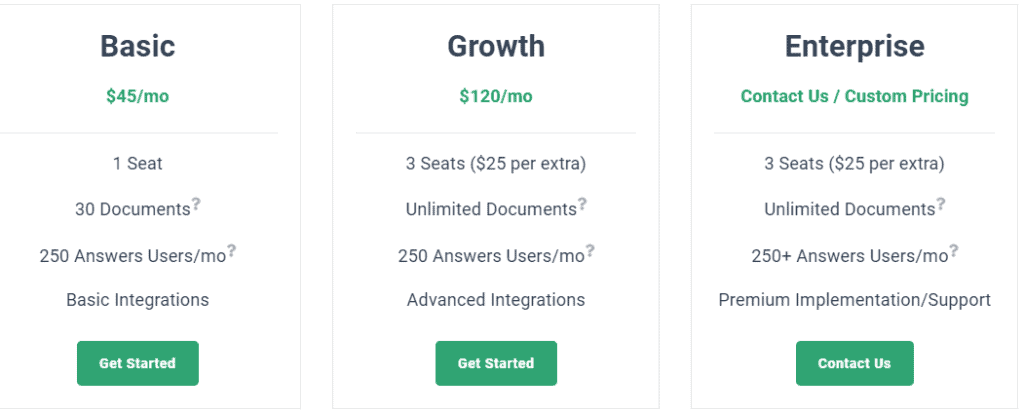The width and height of the screenshot is (1024, 413).
Task: Open help icon next to 250+ Answers Users/mo
Action: point(953,250)
